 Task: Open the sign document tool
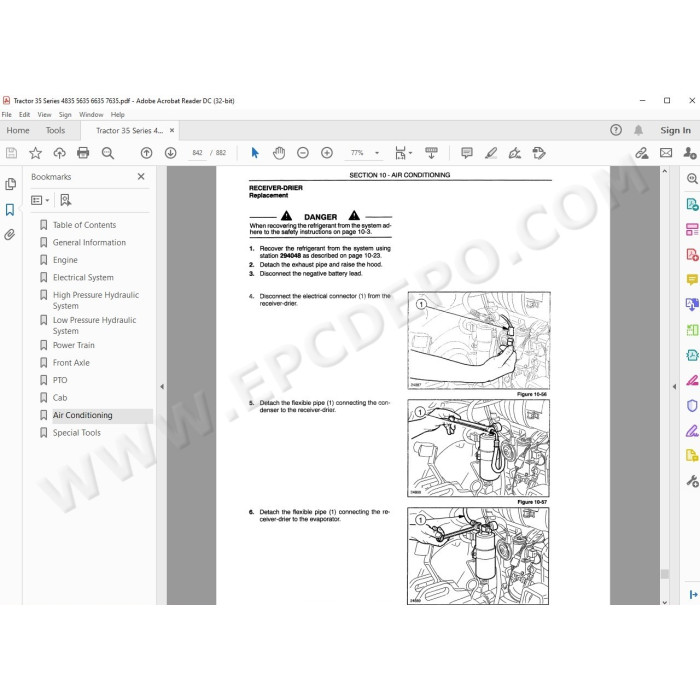coord(515,153)
